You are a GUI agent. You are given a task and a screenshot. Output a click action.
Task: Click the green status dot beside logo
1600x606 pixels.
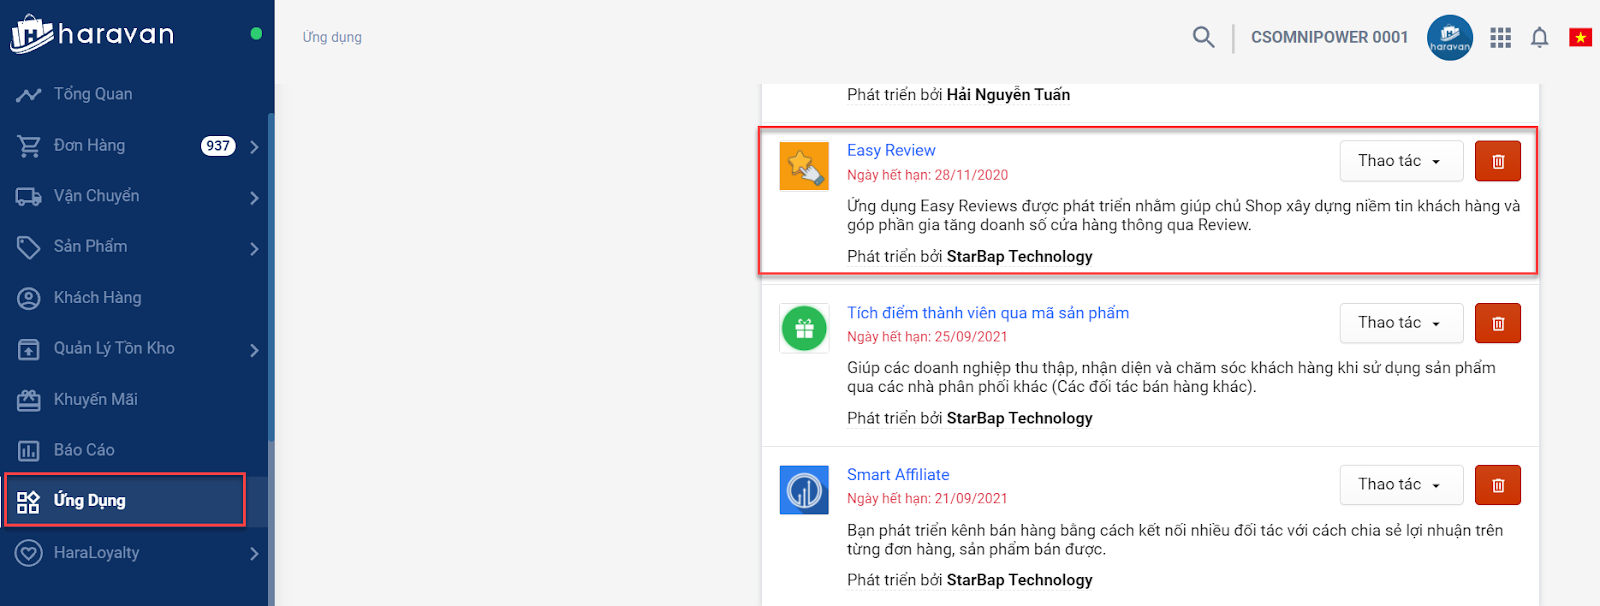pyautogui.click(x=256, y=34)
